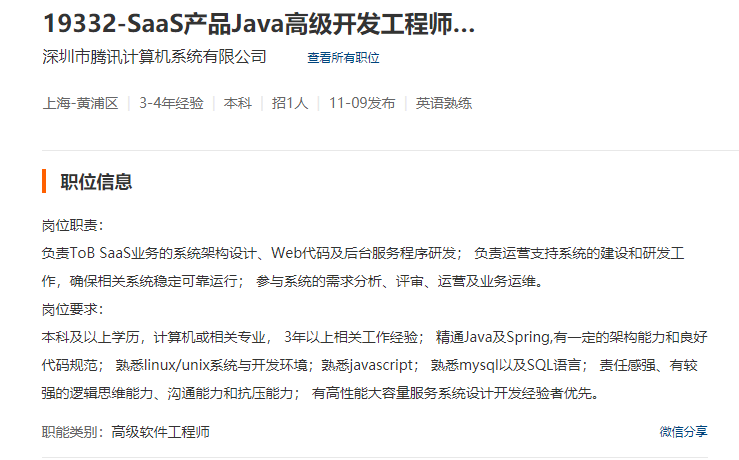This screenshot has width=739, height=460.
Task: Click the 岗位职责 label
Action: click(x=72, y=225)
